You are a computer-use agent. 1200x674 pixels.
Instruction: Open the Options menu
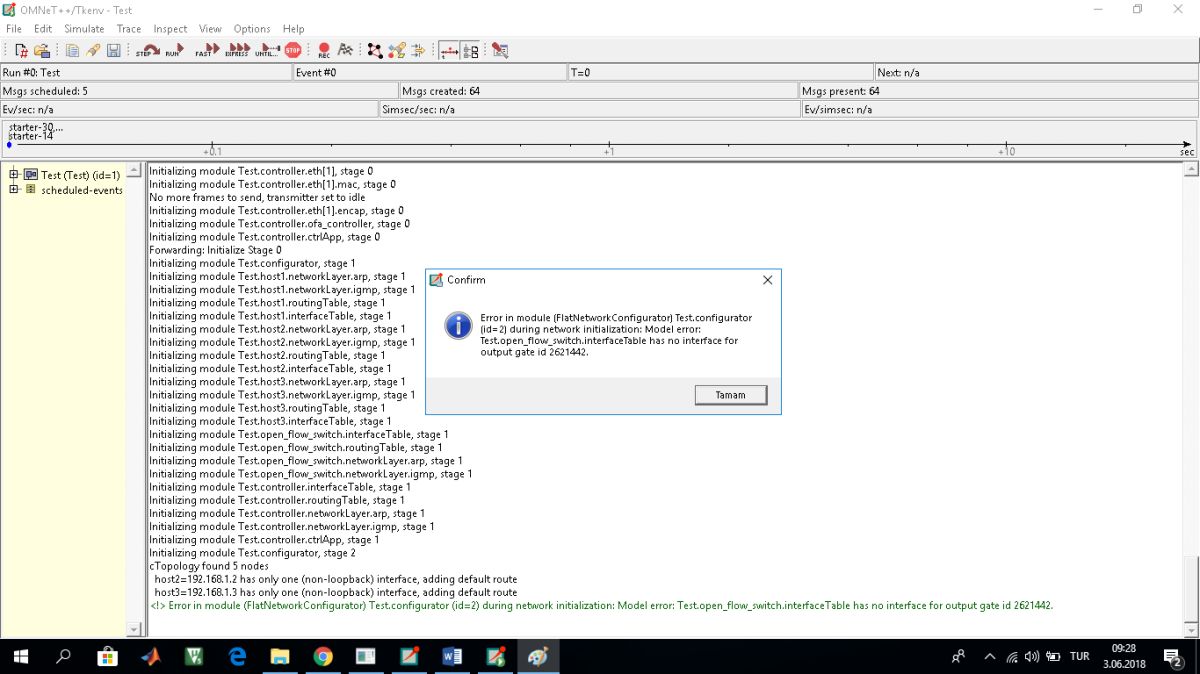[x=252, y=29]
